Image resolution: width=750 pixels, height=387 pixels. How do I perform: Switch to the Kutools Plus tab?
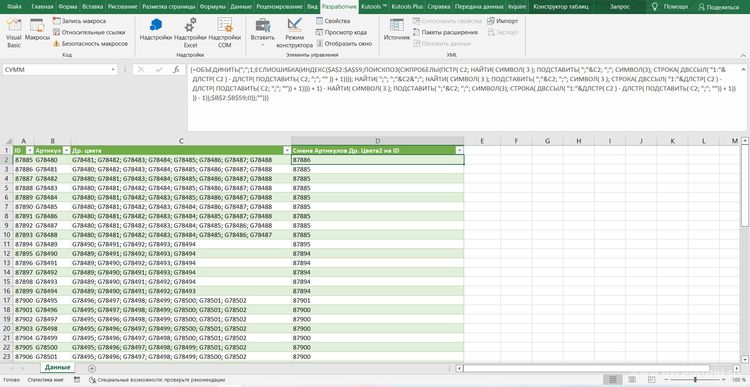[x=407, y=7]
